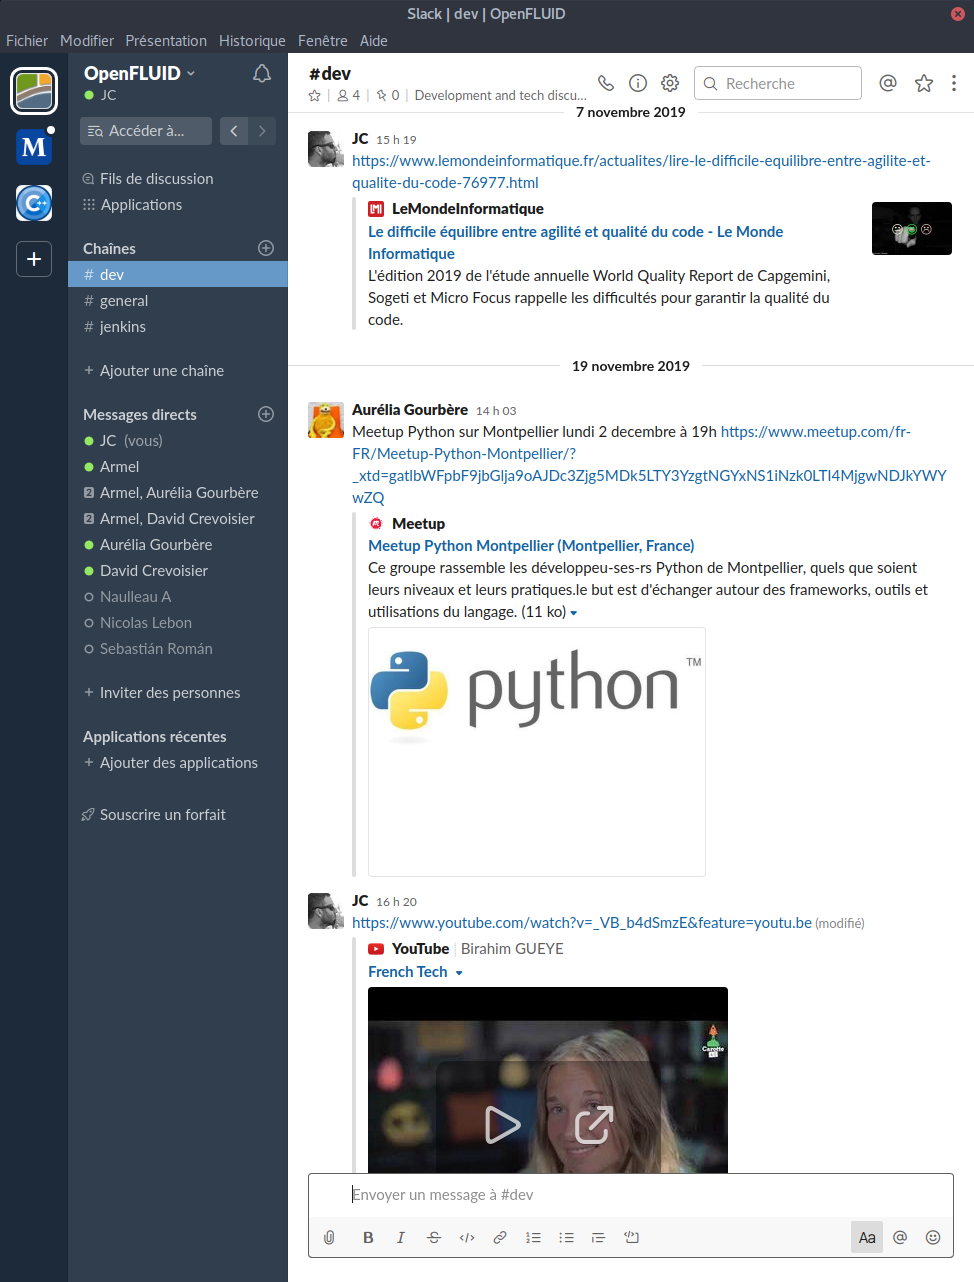Insert a link using the chain icon
Image resolution: width=974 pixels, height=1282 pixels.
tap(500, 1237)
